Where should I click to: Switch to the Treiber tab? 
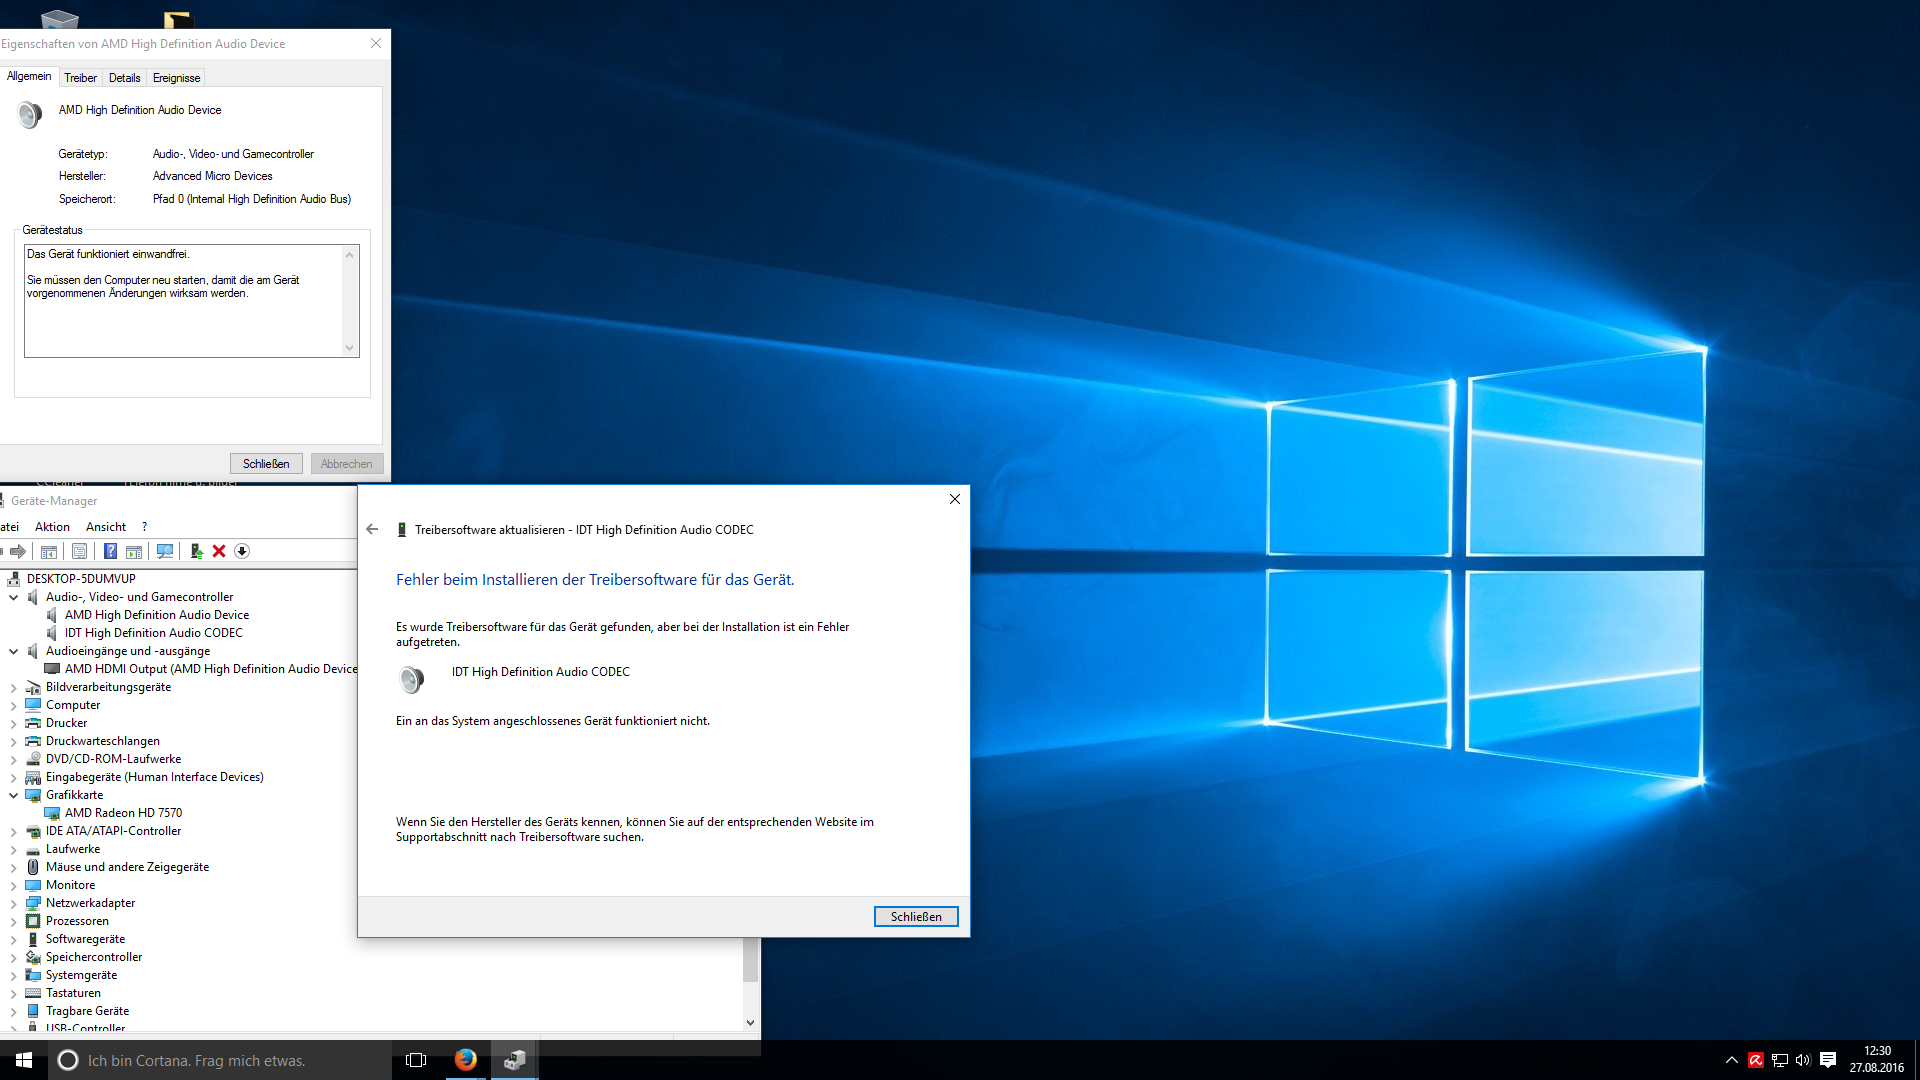click(x=81, y=78)
